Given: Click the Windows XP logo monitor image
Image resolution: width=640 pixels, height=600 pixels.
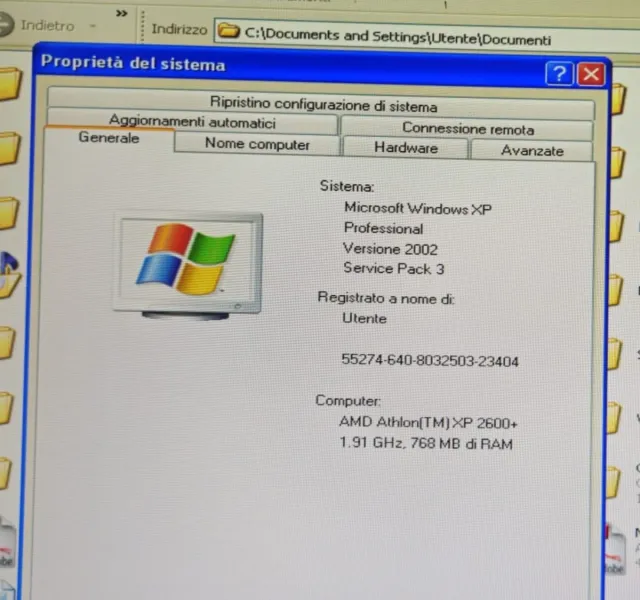Looking at the screenshot, I should pos(188,262).
